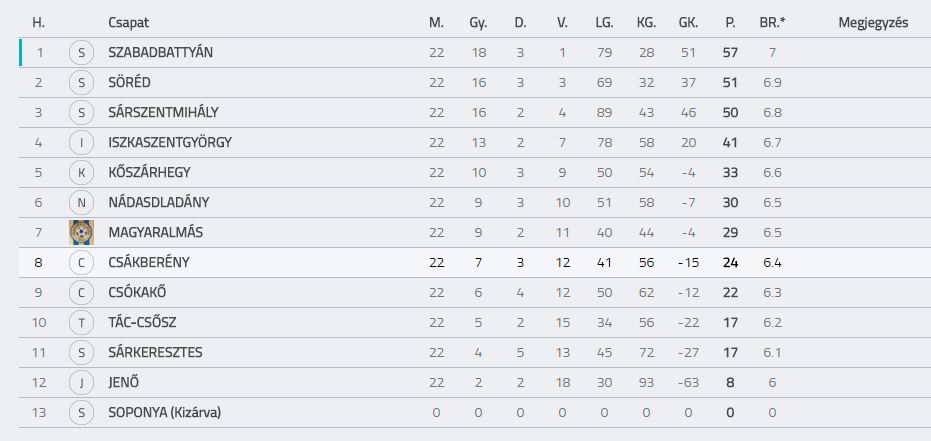Click the Nádasdladány 'N' badge icon
Viewport: 931px width, 441px height.
click(x=81, y=202)
